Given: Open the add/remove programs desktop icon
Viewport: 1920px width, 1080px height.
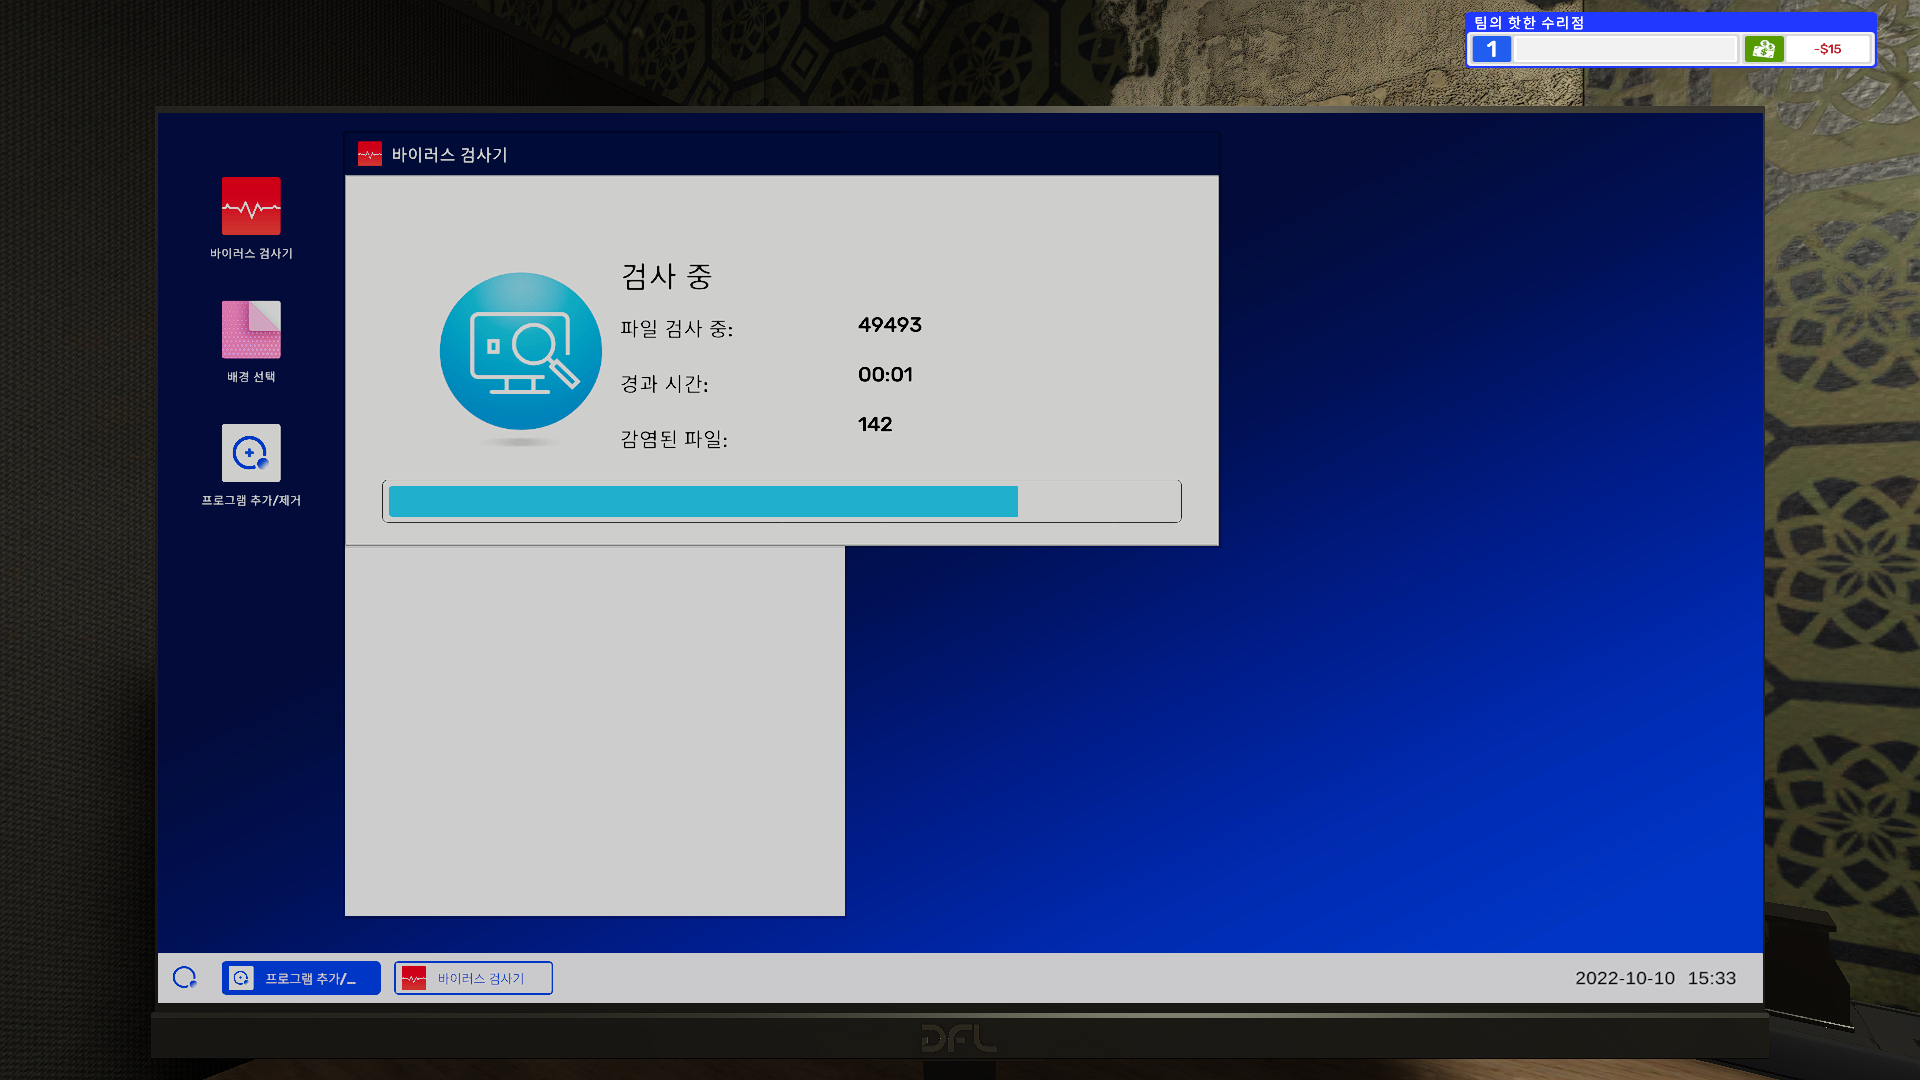Looking at the screenshot, I should (251, 453).
